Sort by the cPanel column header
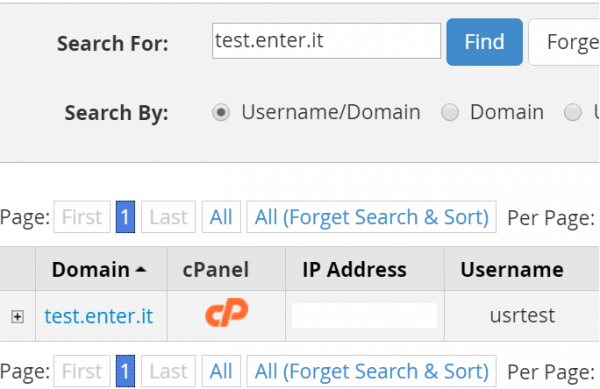This screenshot has height=389, width=600. [216, 270]
